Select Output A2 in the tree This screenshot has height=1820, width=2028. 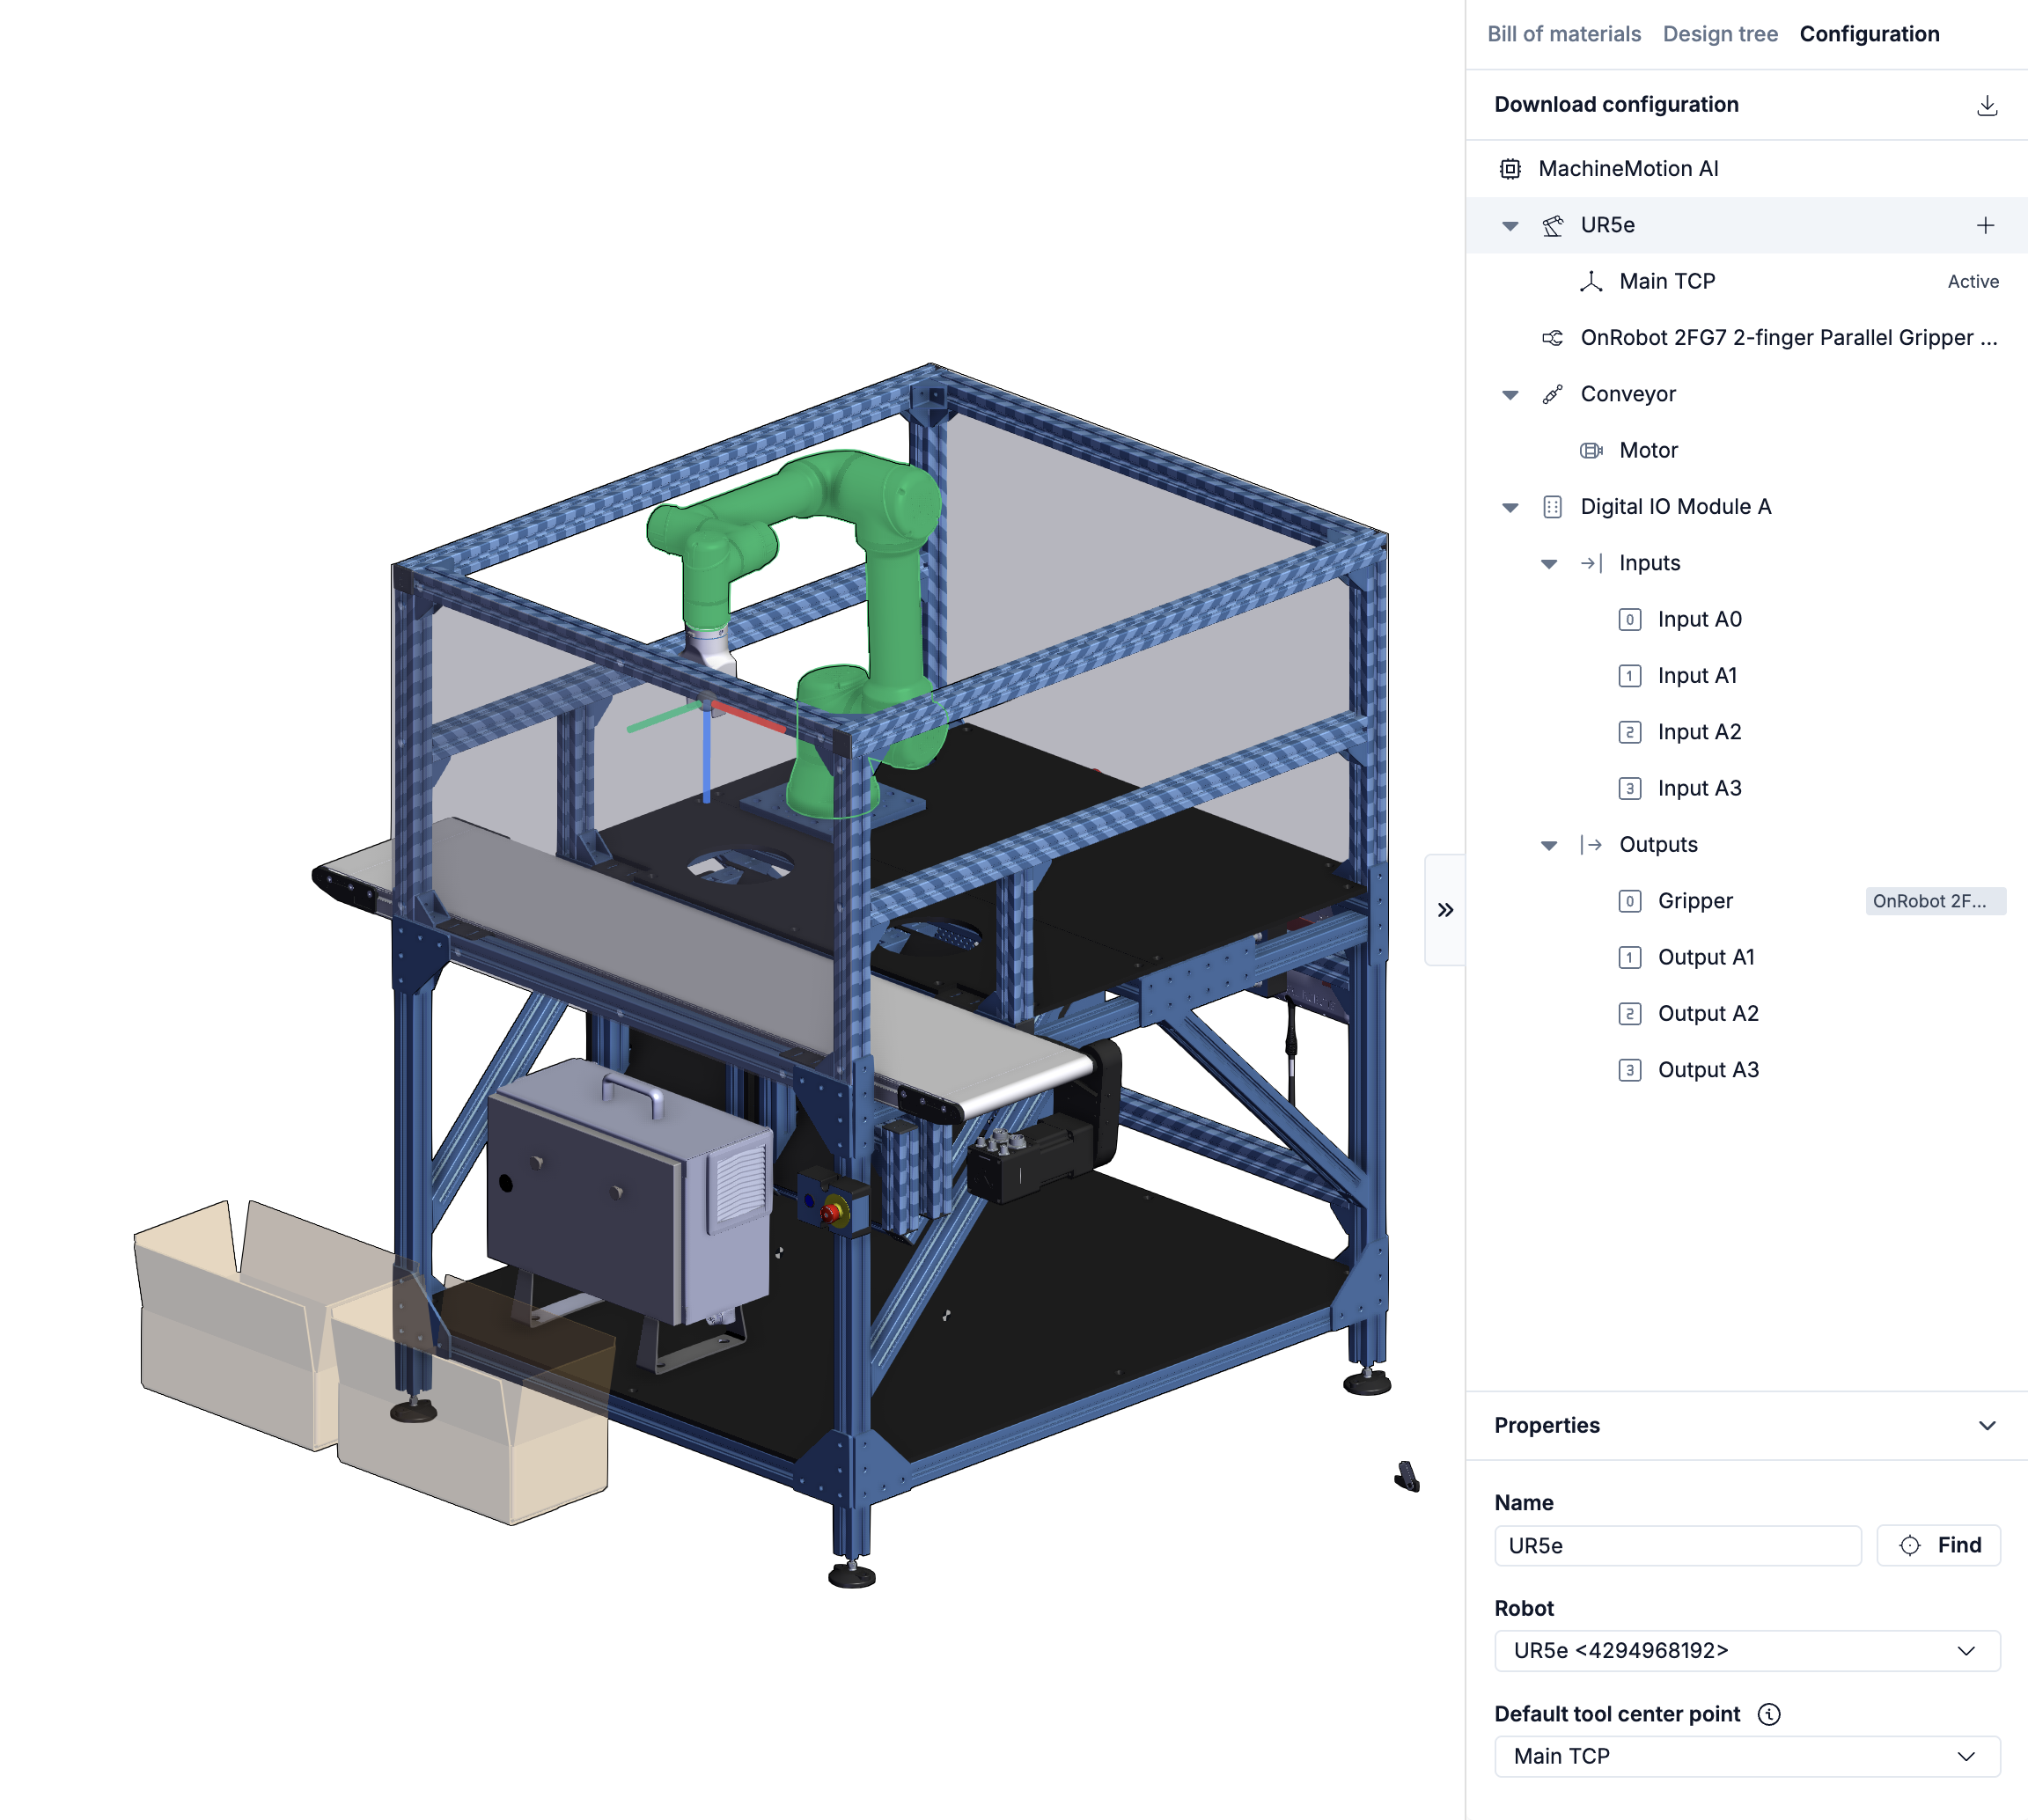(1746, 1014)
